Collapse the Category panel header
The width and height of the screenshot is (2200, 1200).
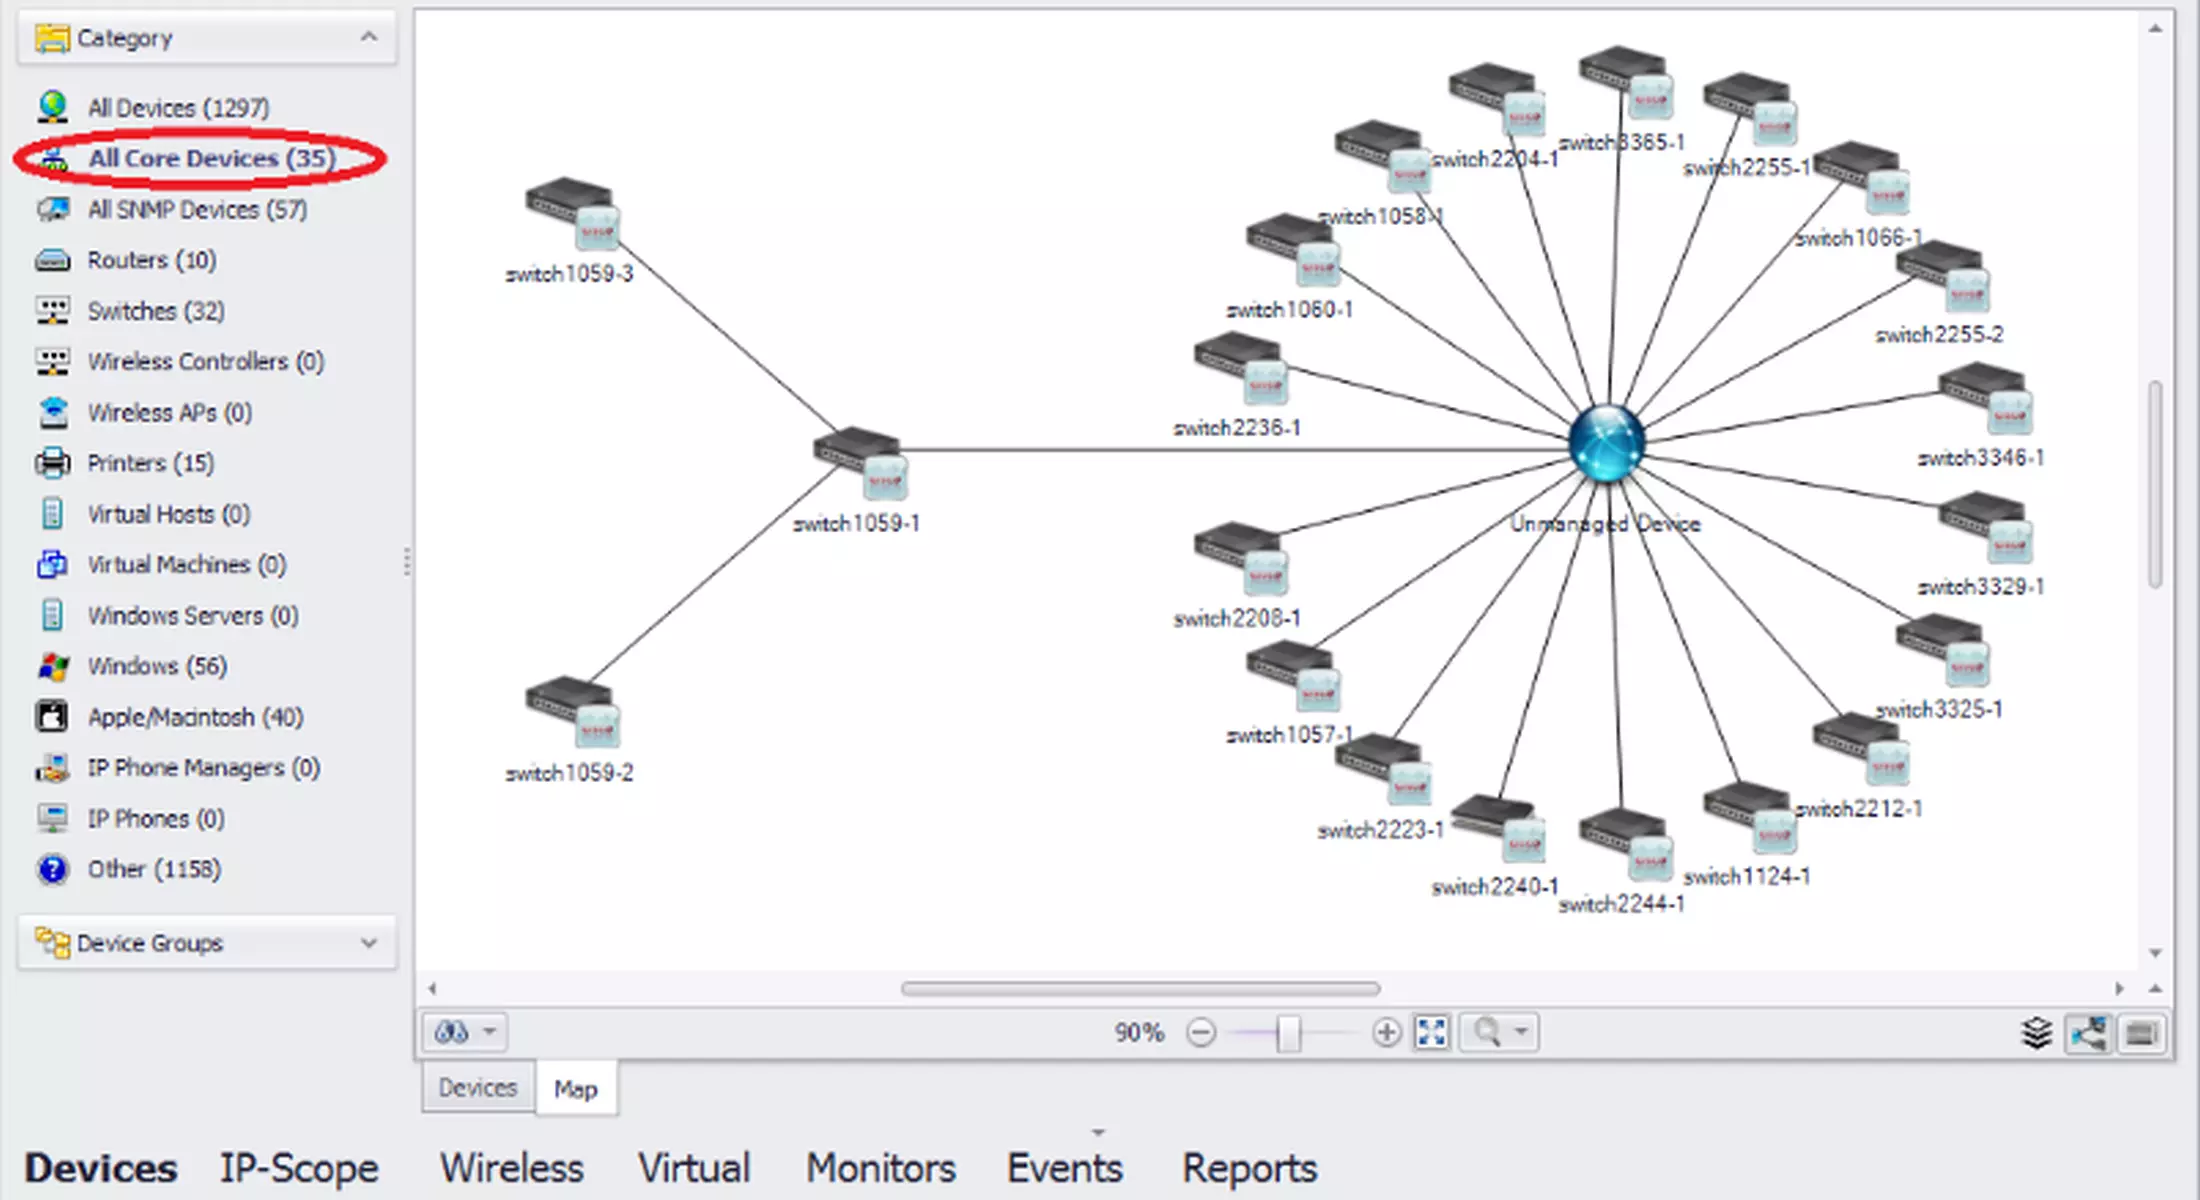pyautogui.click(x=368, y=38)
